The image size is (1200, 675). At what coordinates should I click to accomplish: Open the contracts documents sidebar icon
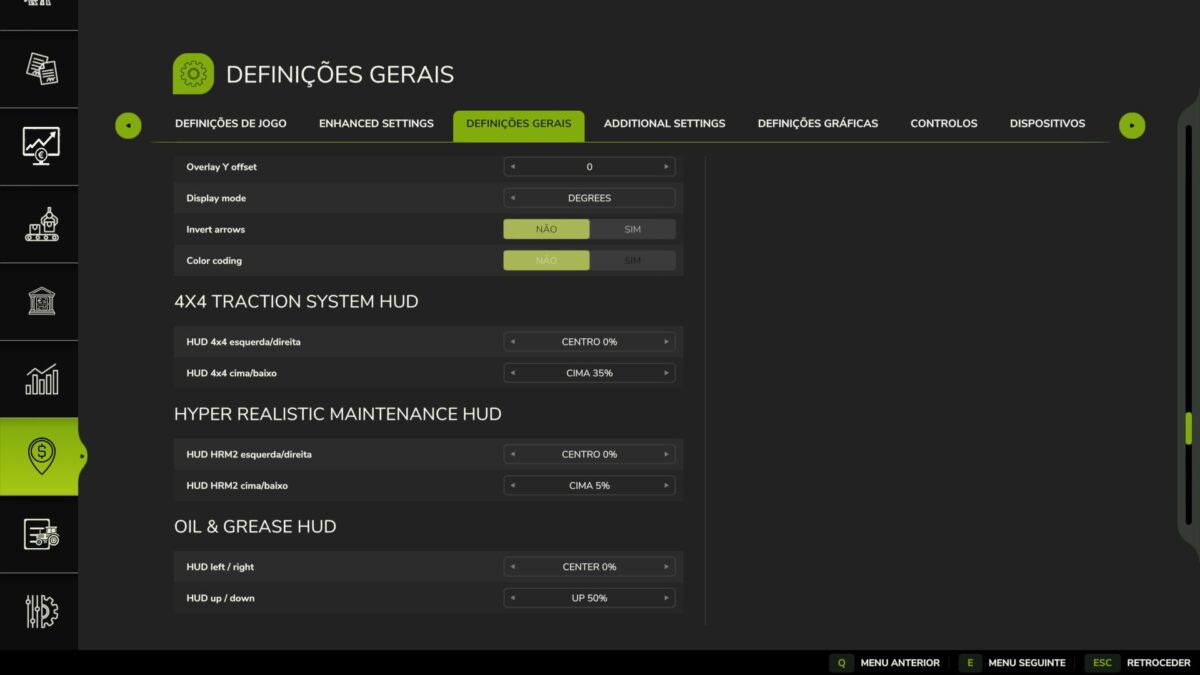click(41, 68)
